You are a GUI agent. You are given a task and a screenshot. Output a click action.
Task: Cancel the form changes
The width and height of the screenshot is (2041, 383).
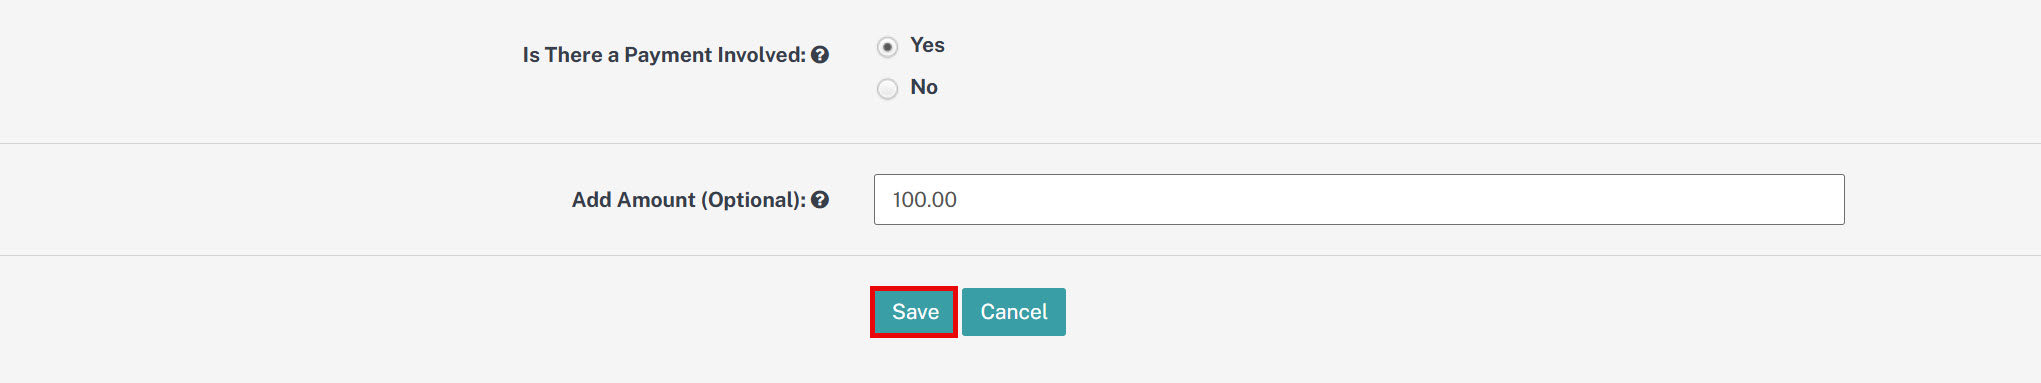click(x=1014, y=312)
